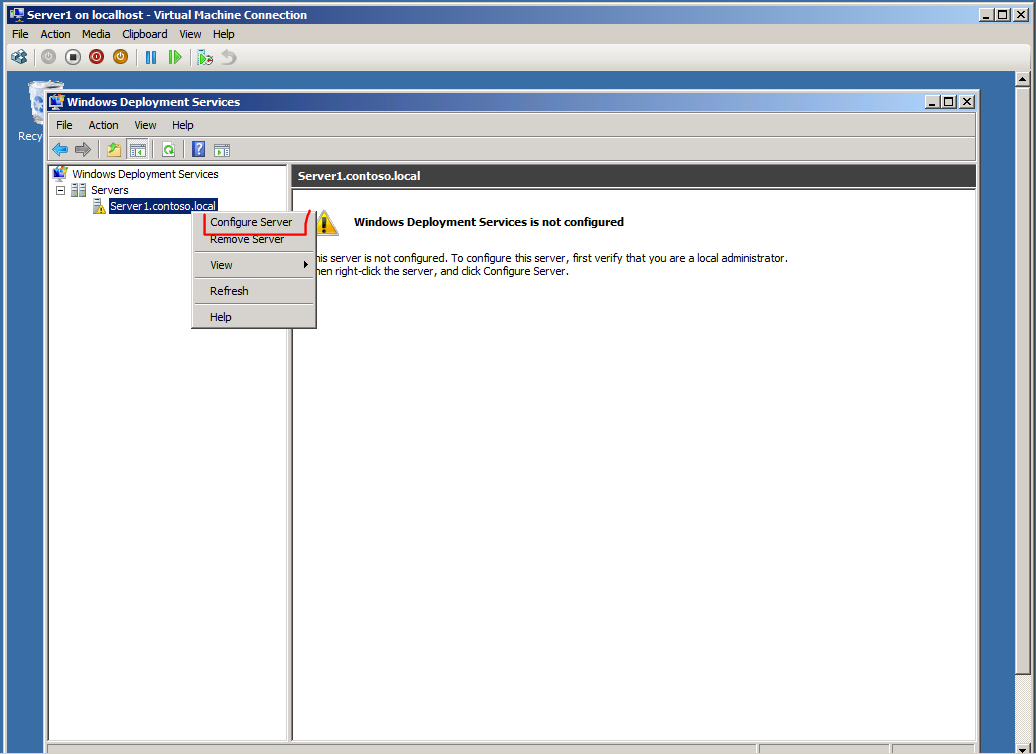Screen dimensions: 1036x754
Task: Click the VM Connection vertical scrollbar thumb
Action: click(x=1022, y=379)
